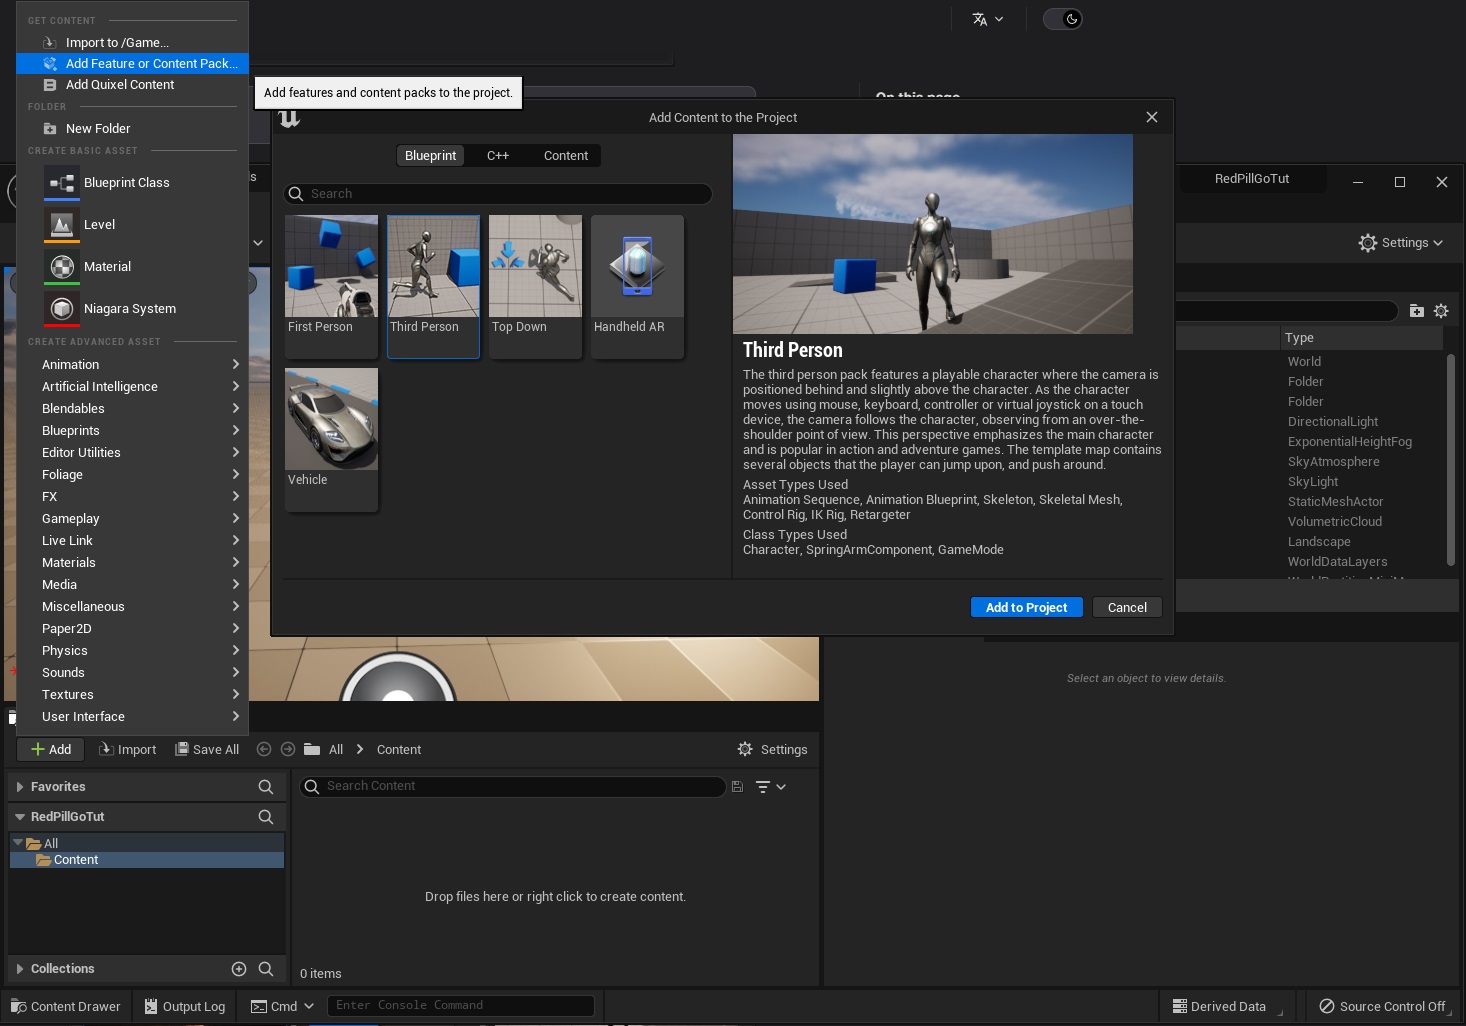
Task: Click the add collection plus icon
Action: (239, 969)
